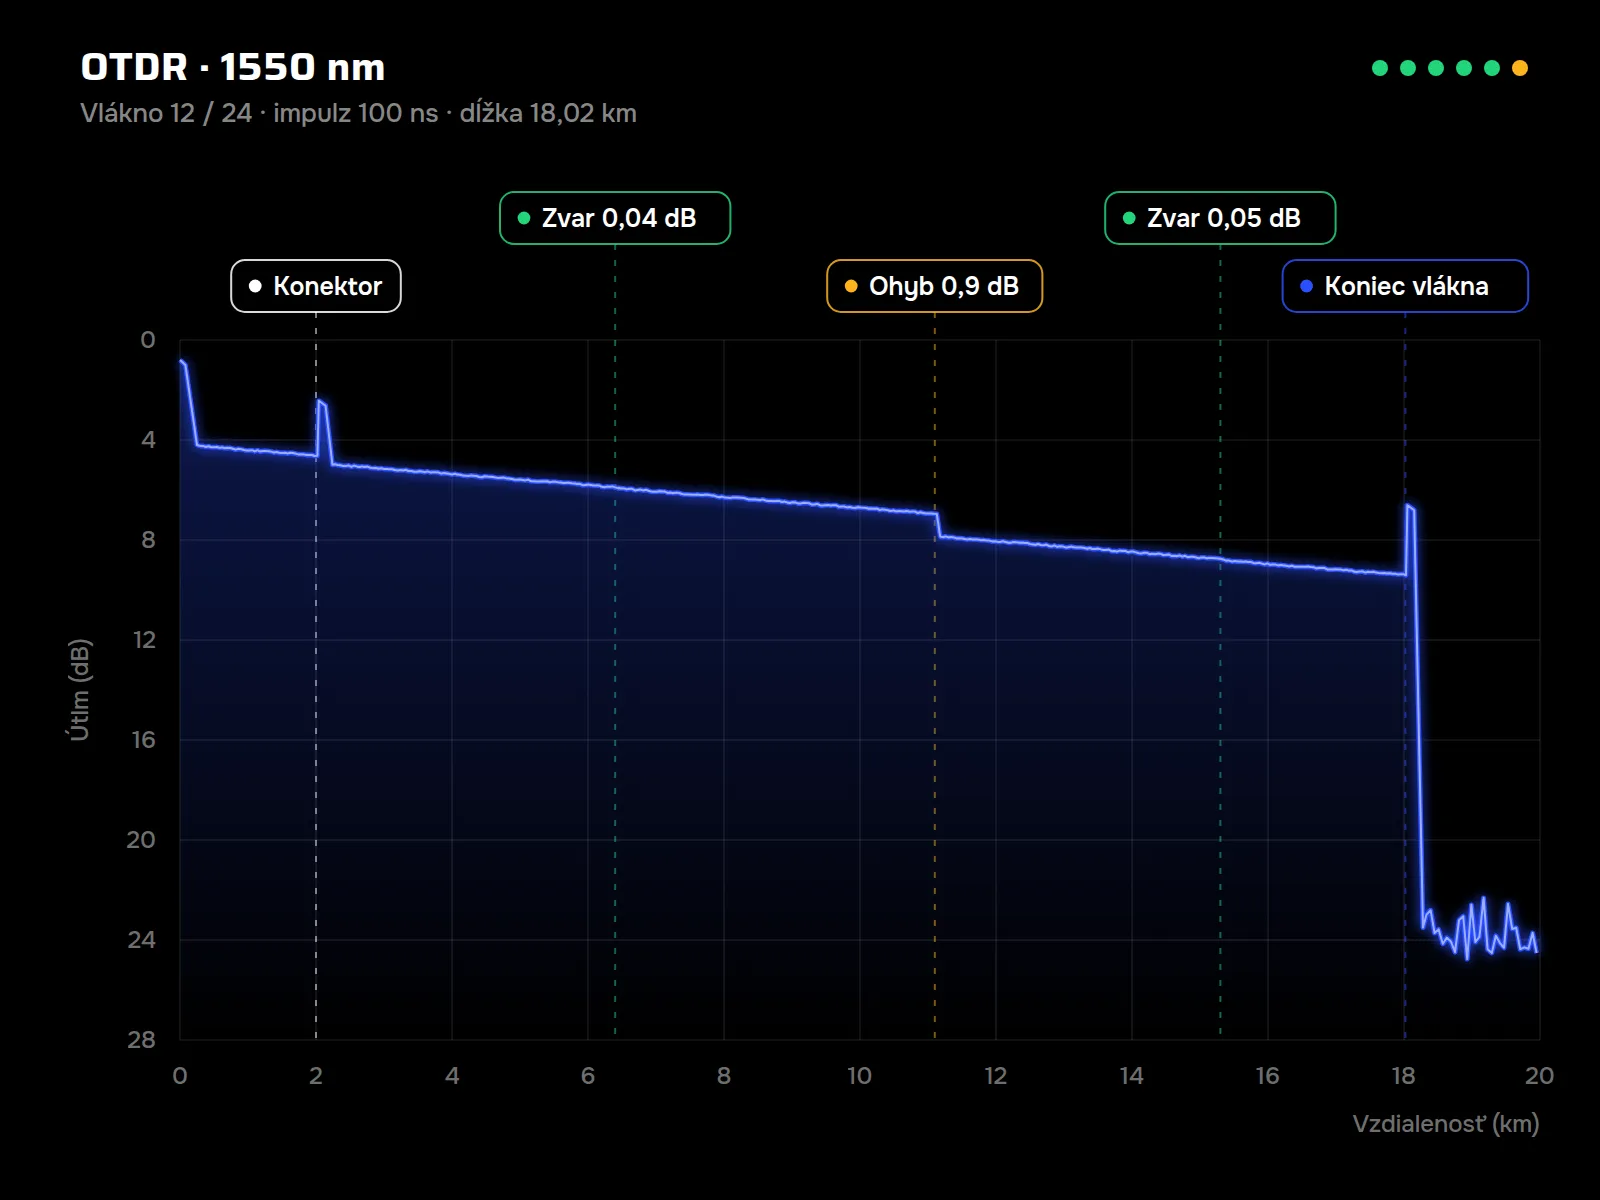Click the OTDR · 1550 nm title
This screenshot has height=1200, width=1600.
tap(233, 67)
